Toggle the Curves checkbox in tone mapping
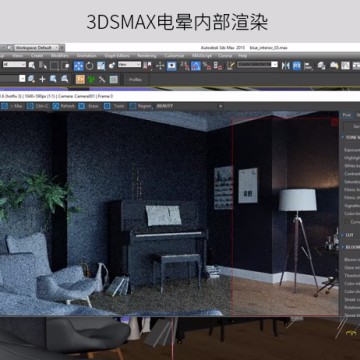 (347, 222)
